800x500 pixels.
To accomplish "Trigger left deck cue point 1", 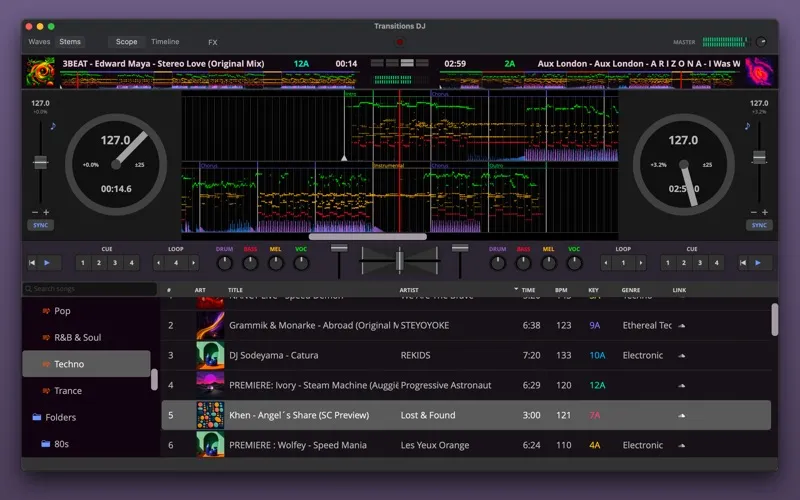I will coord(83,263).
